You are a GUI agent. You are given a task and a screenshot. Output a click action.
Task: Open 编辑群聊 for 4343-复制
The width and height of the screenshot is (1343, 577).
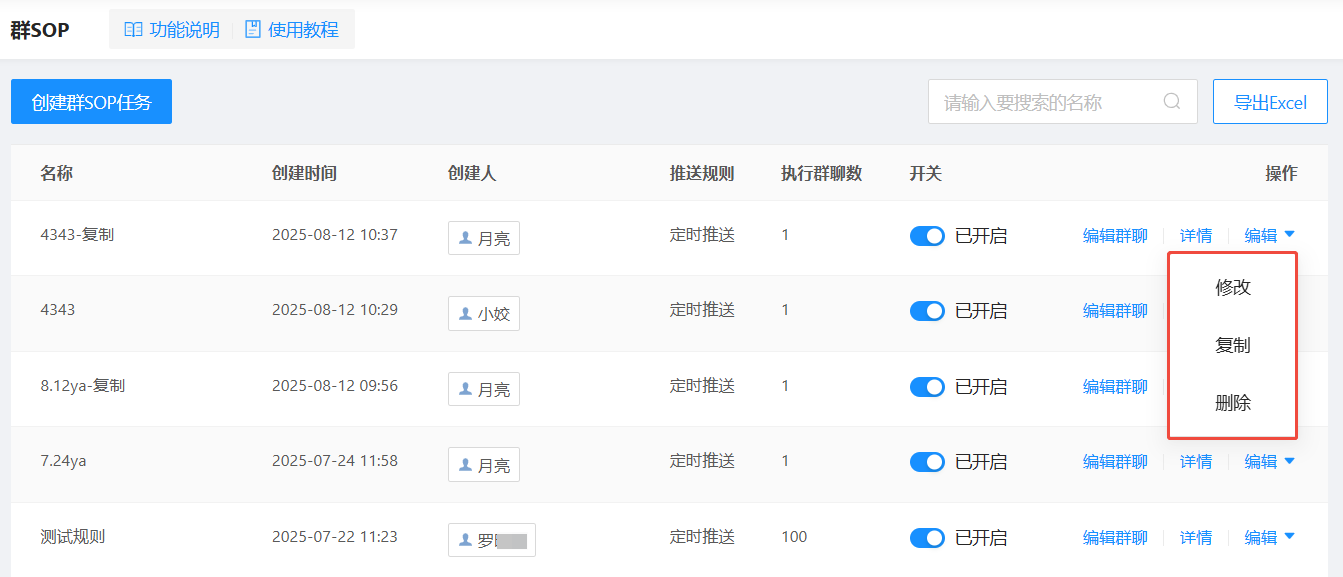[1115, 236]
